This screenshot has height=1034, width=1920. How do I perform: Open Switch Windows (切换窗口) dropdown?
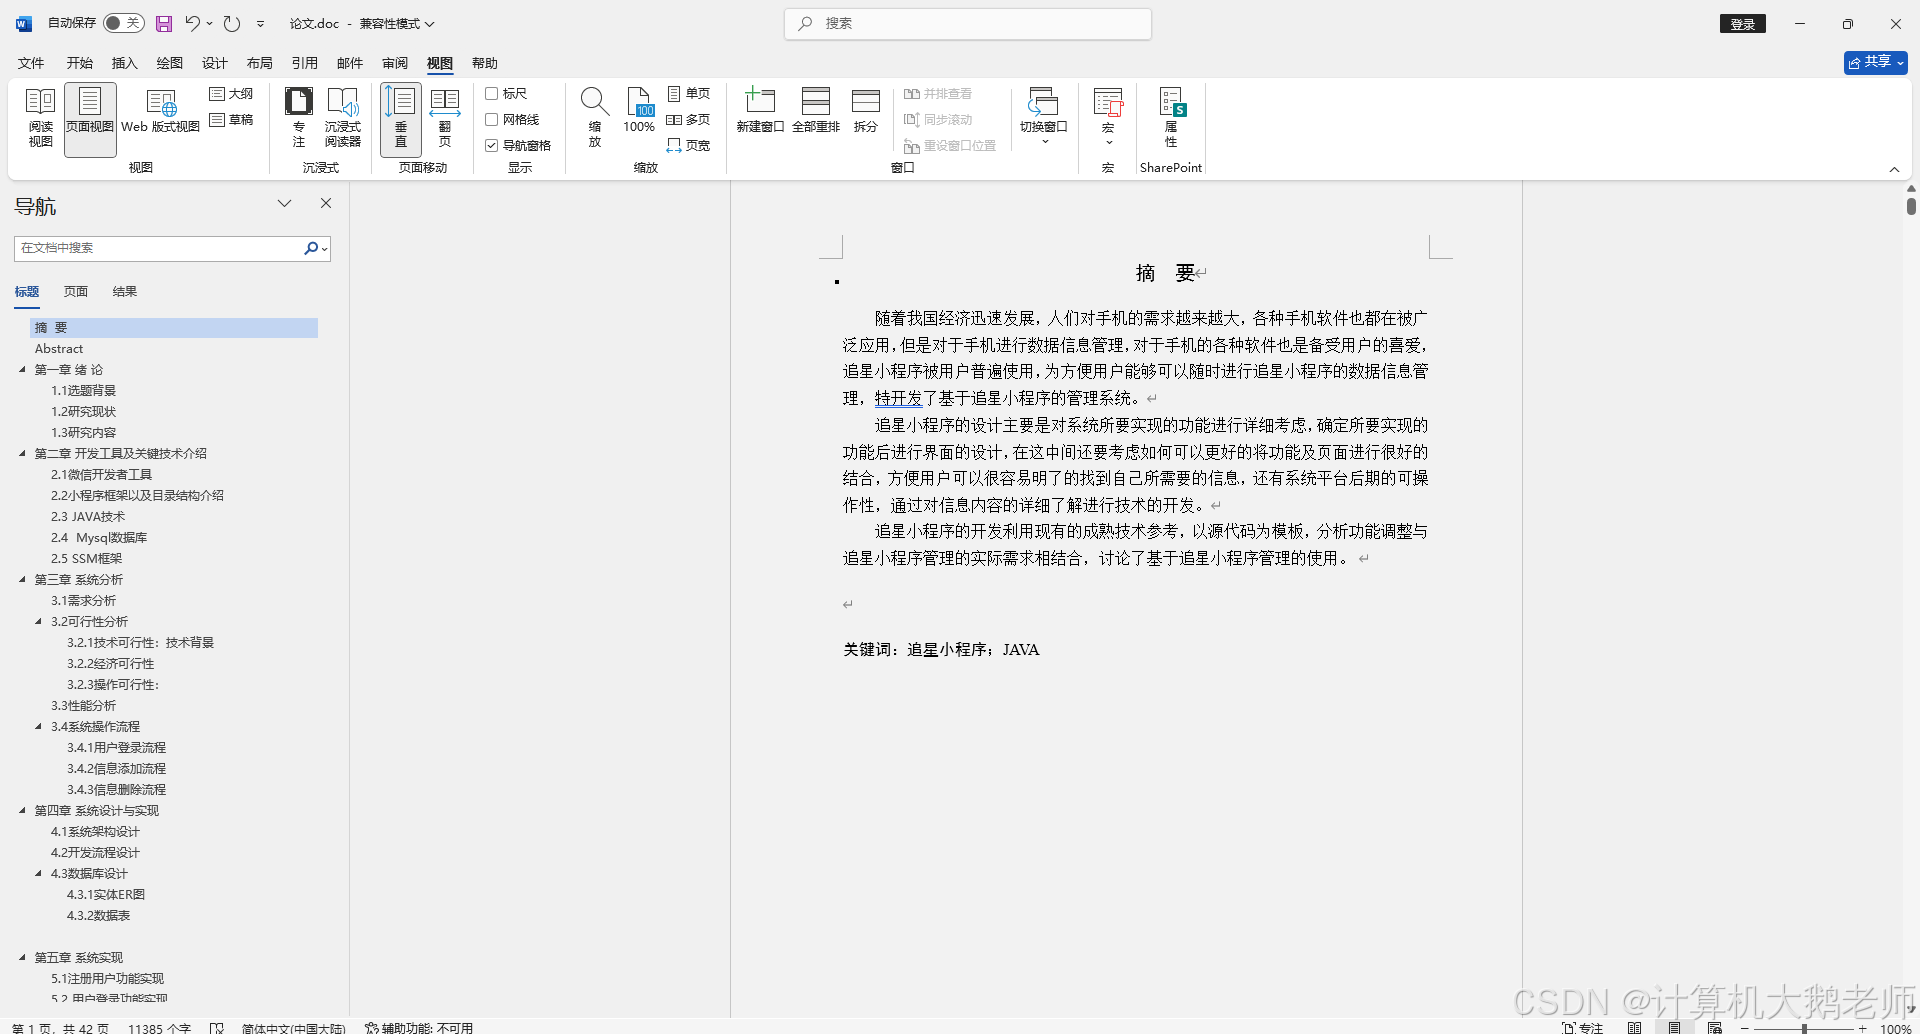click(1044, 117)
